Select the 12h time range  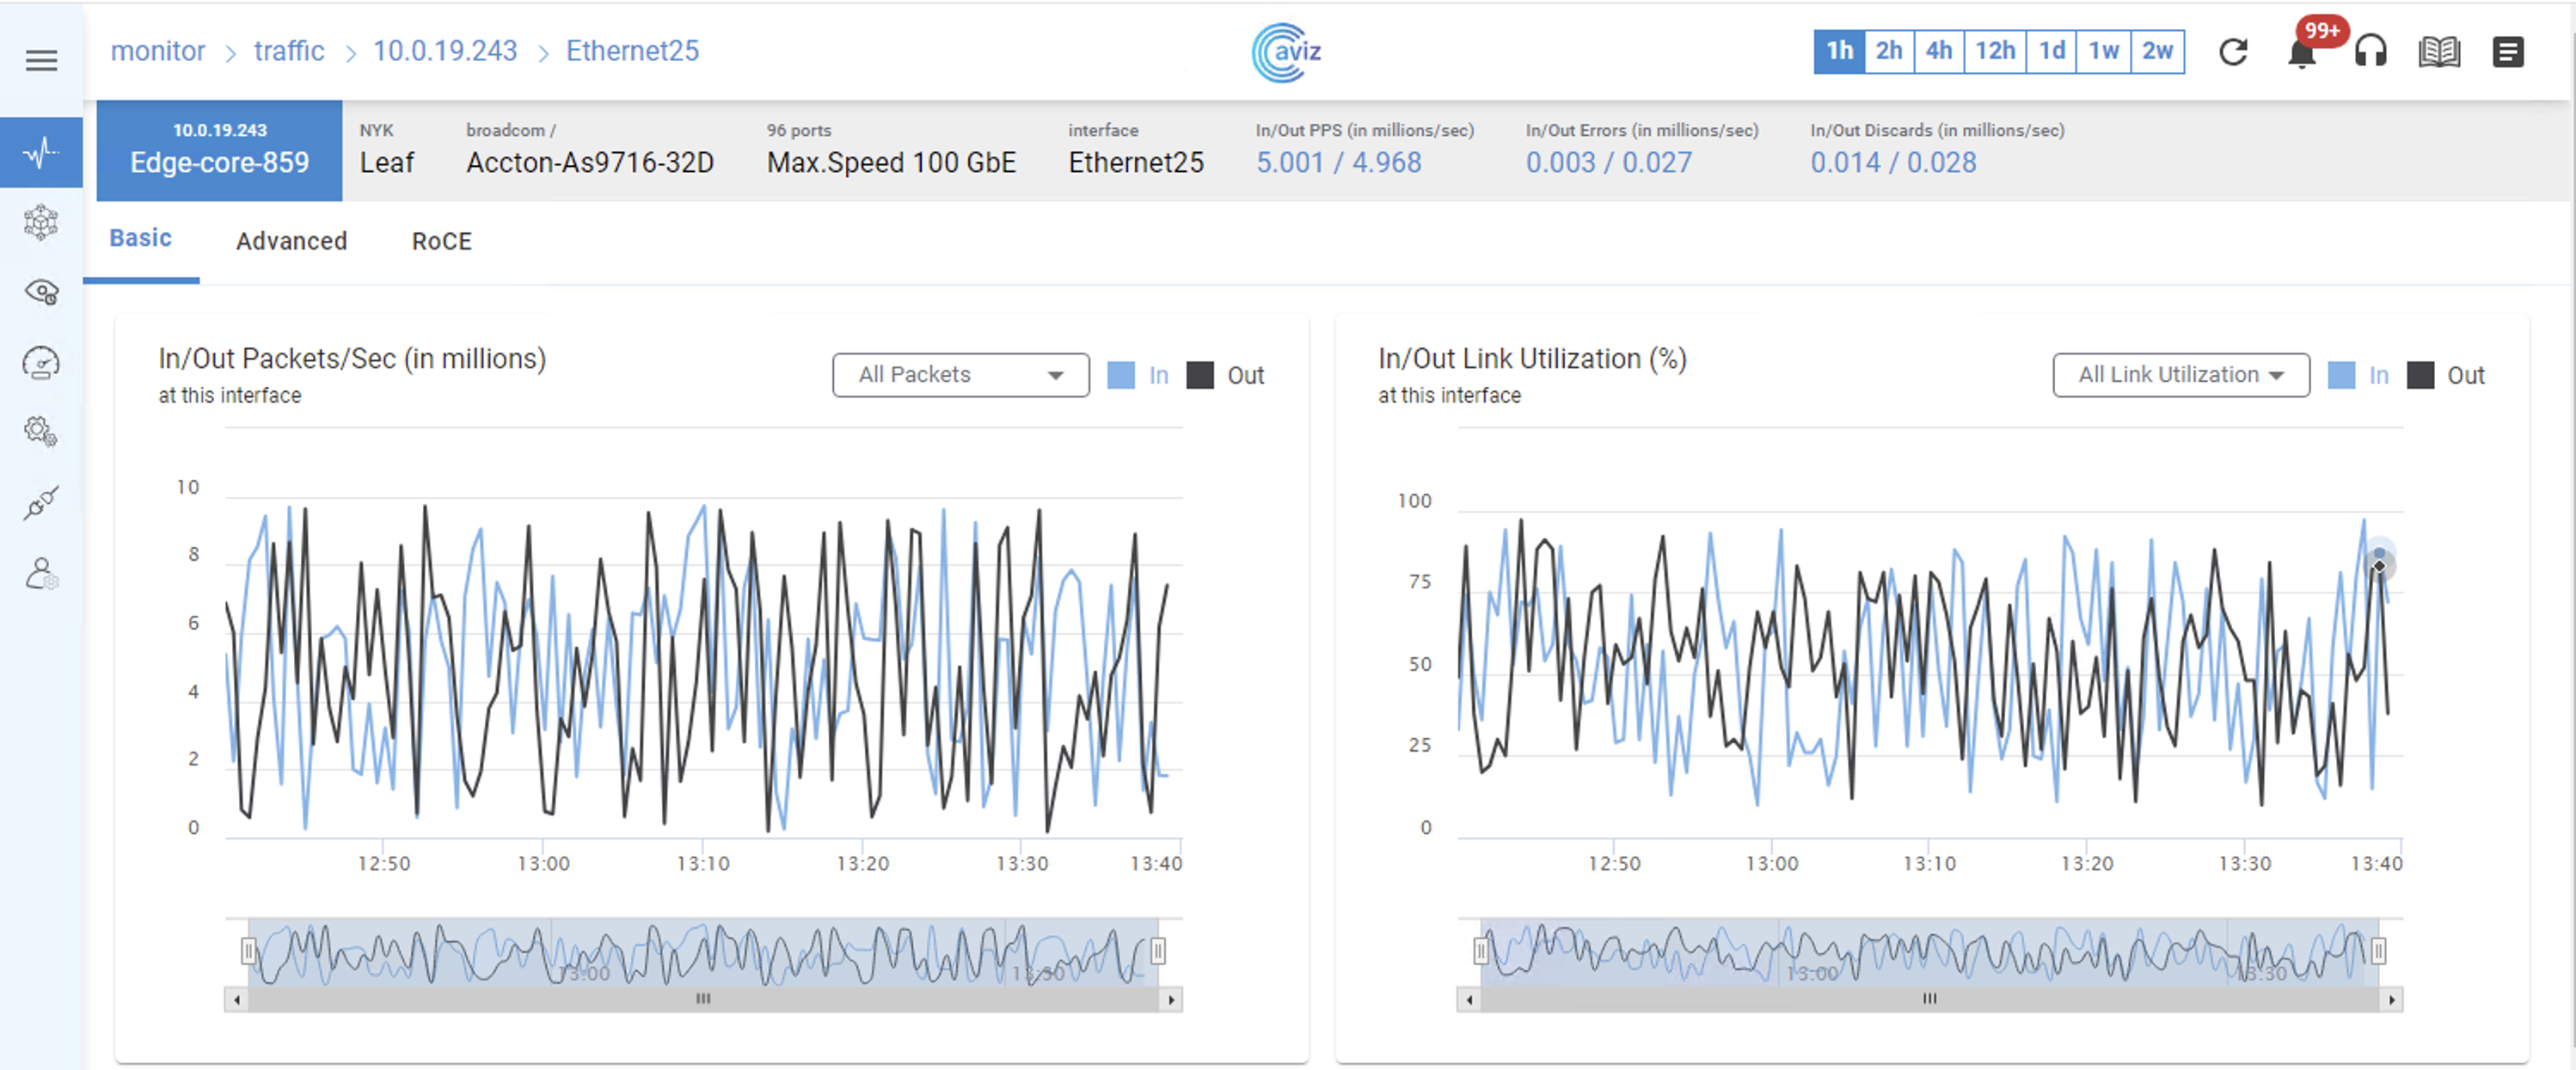point(1994,51)
